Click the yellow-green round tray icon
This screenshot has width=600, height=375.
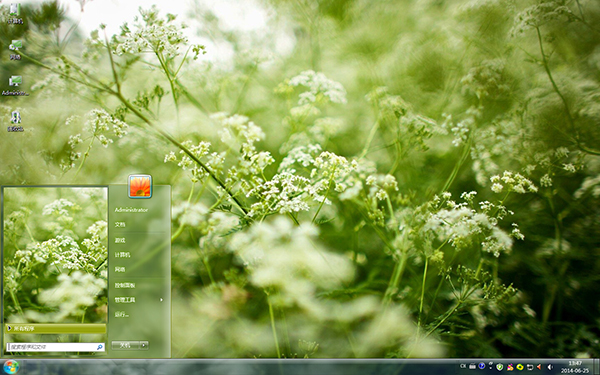tap(520, 367)
